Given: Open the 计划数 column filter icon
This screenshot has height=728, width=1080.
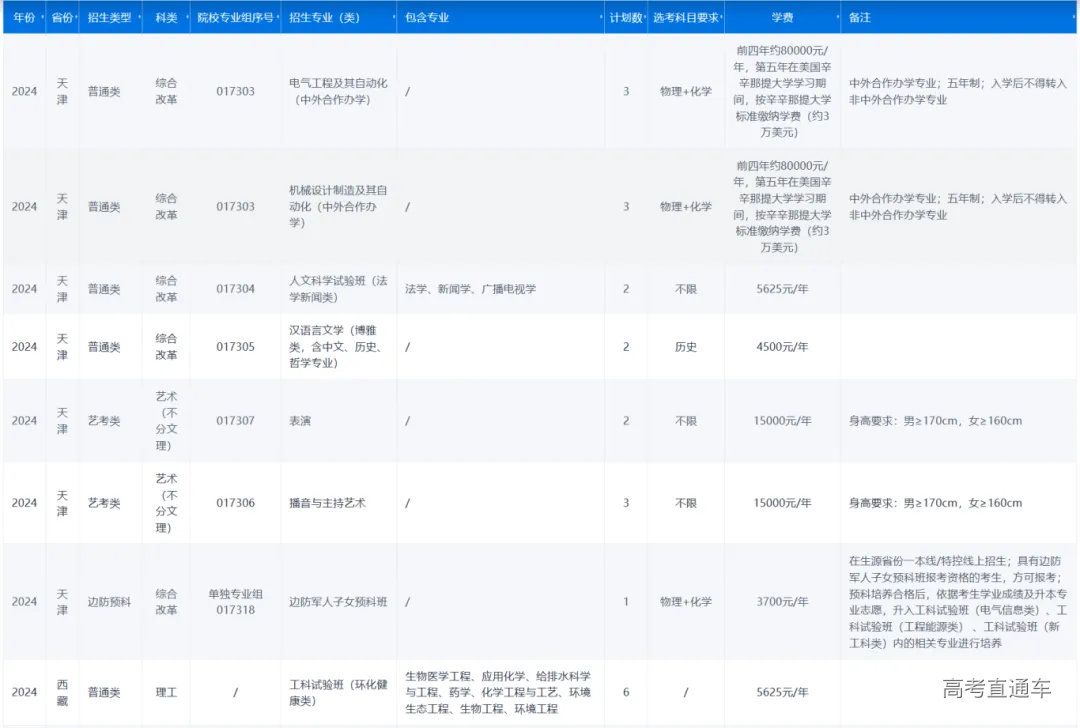Looking at the screenshot, I should click(x=647, y=17).
